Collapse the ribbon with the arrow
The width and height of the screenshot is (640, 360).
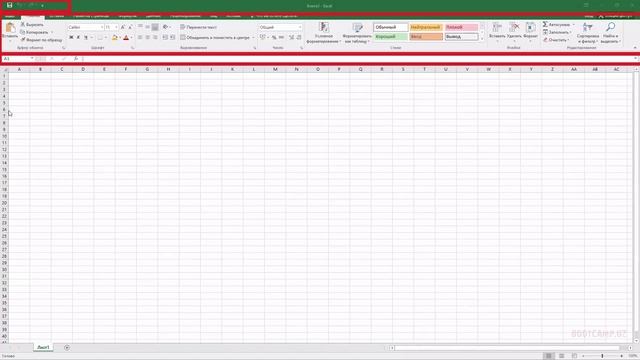coord(635,48)
